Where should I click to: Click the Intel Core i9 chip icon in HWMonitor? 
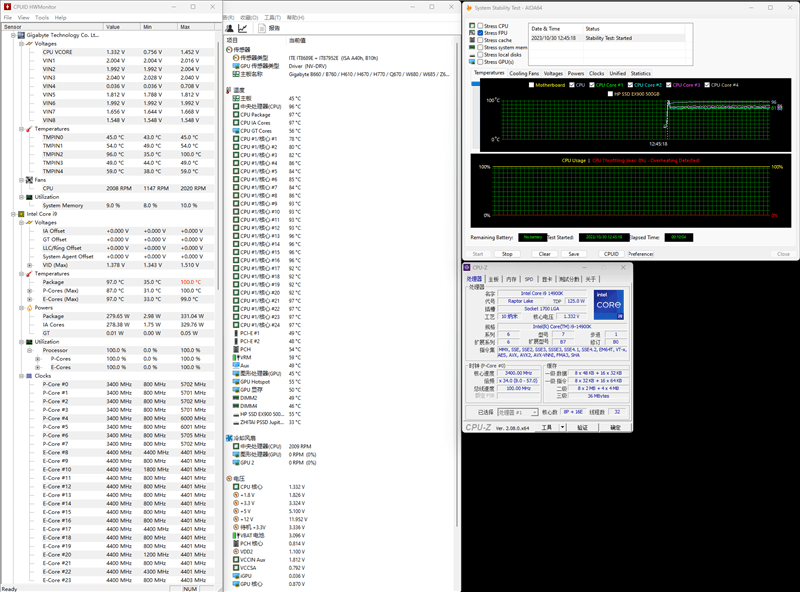coord(21,214)
